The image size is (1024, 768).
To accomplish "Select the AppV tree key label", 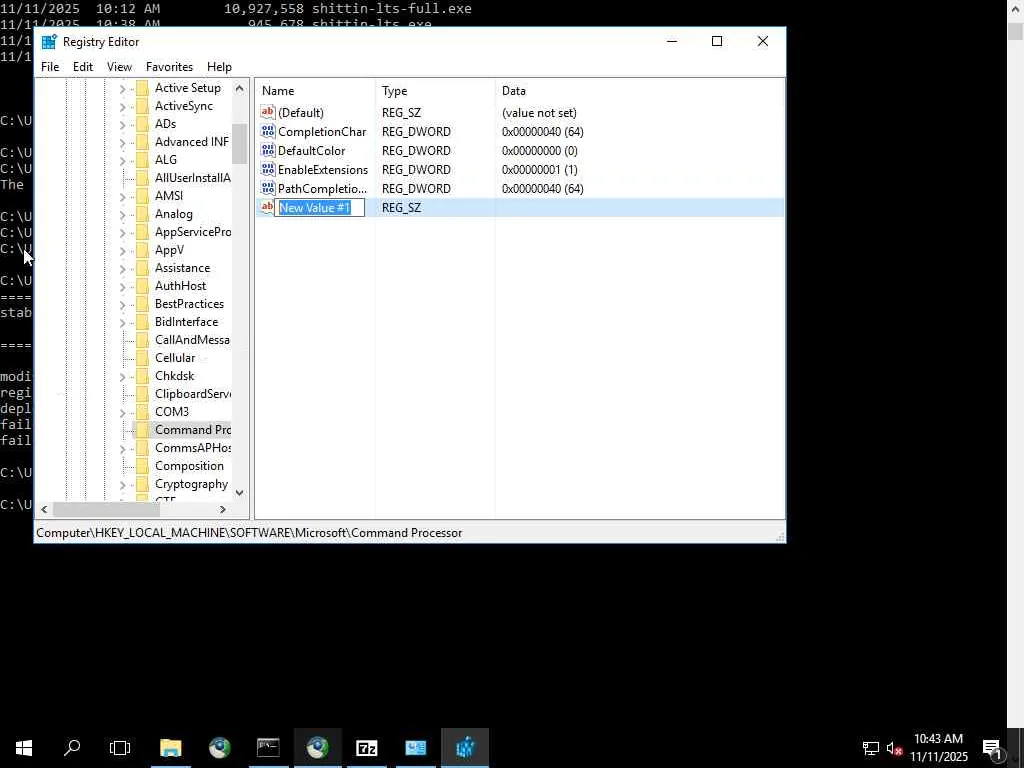I will [x=169, y=250].
